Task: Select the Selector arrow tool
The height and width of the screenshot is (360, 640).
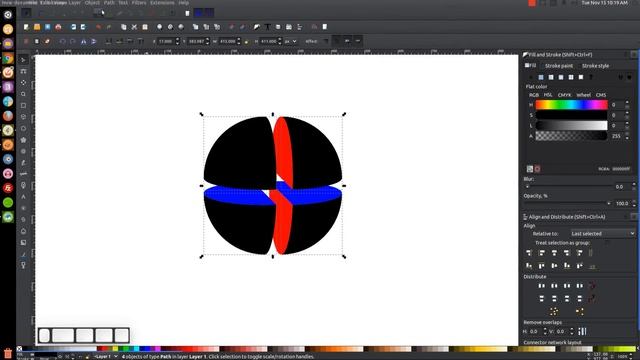Action: point(23,60)
